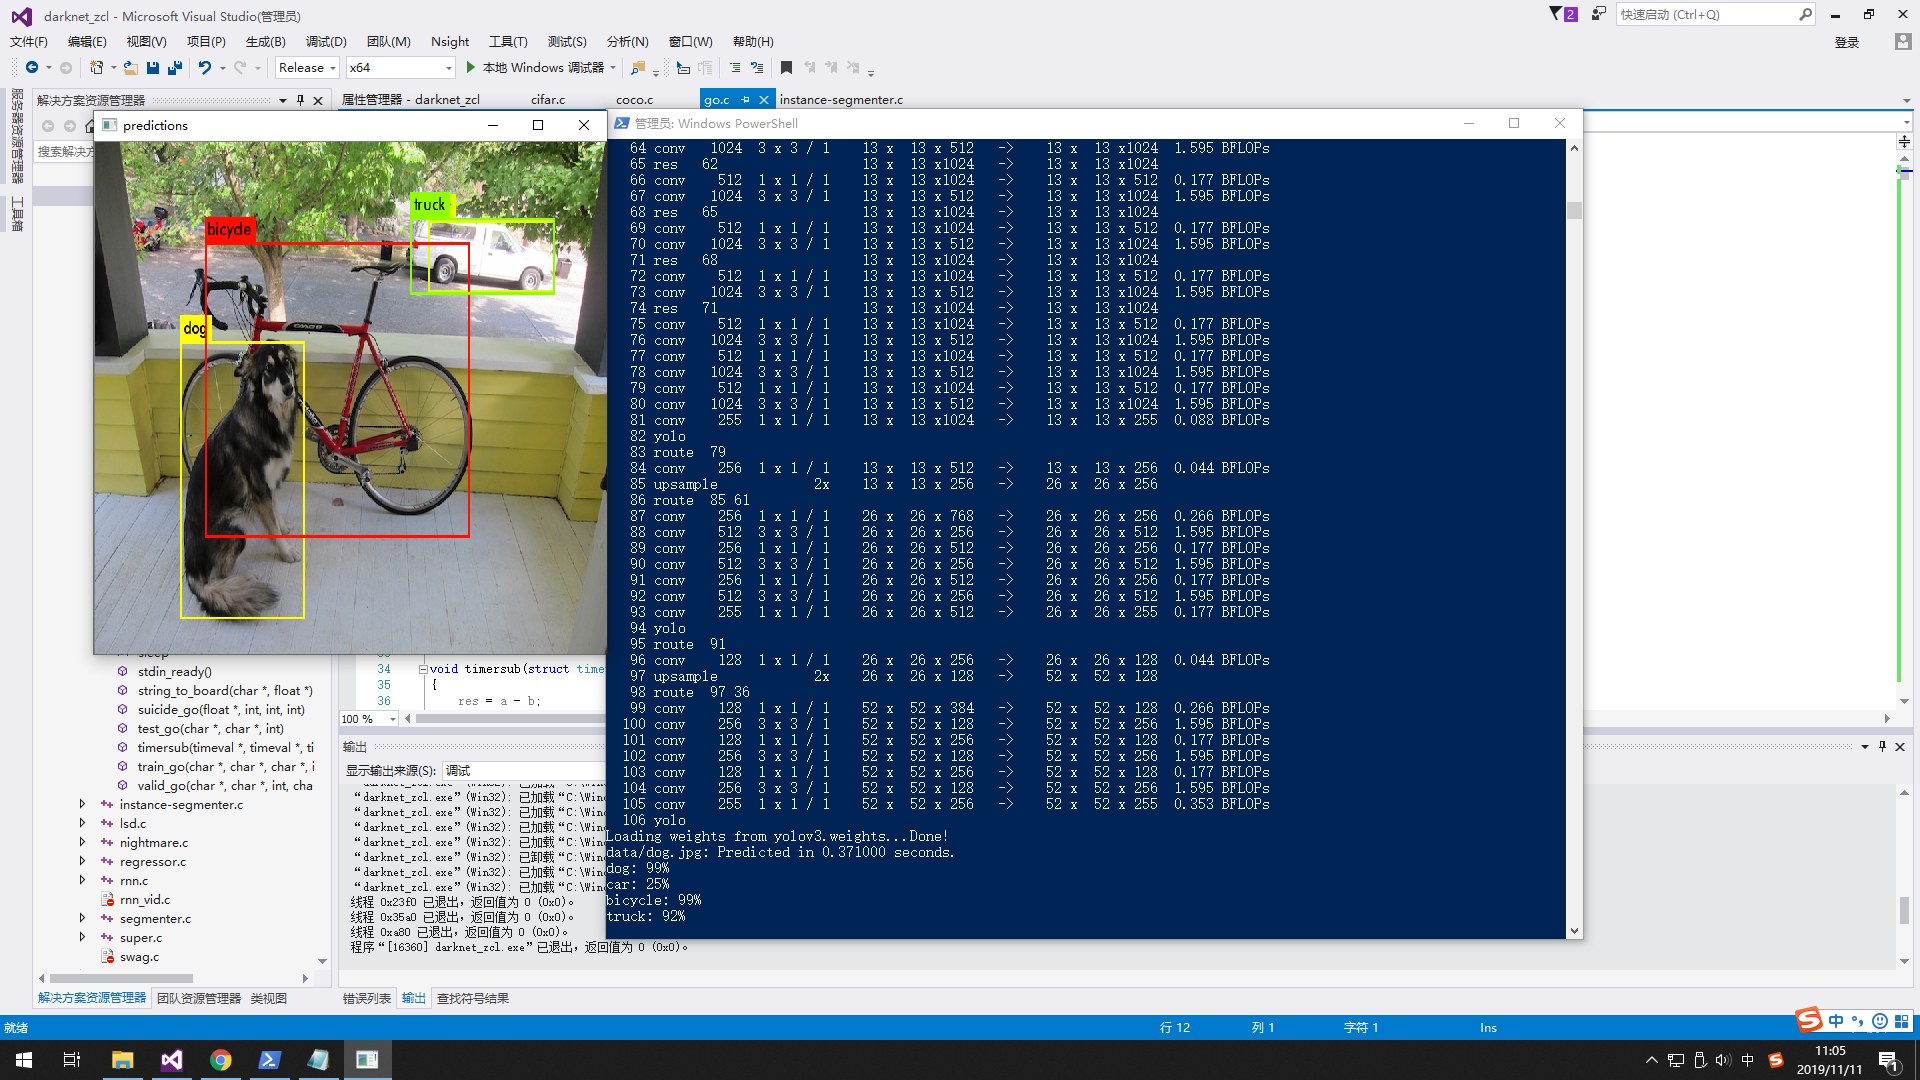Expand the regressor.c tree node
Screen dimensions: 1920x1080
82,861
